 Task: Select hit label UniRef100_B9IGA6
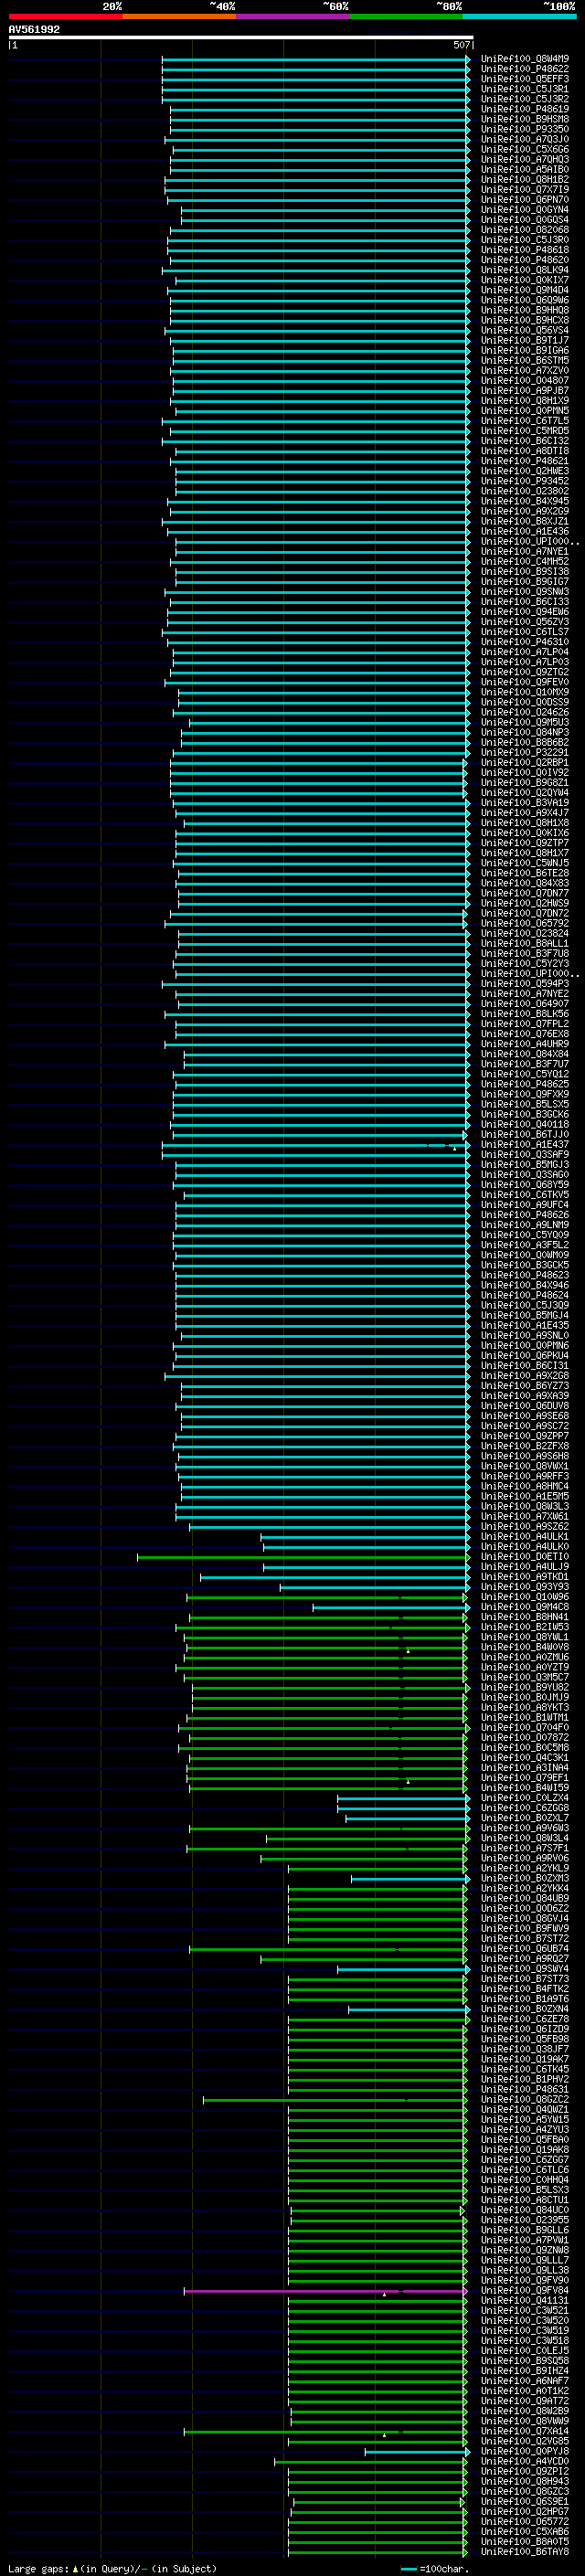tap(524, 350)
